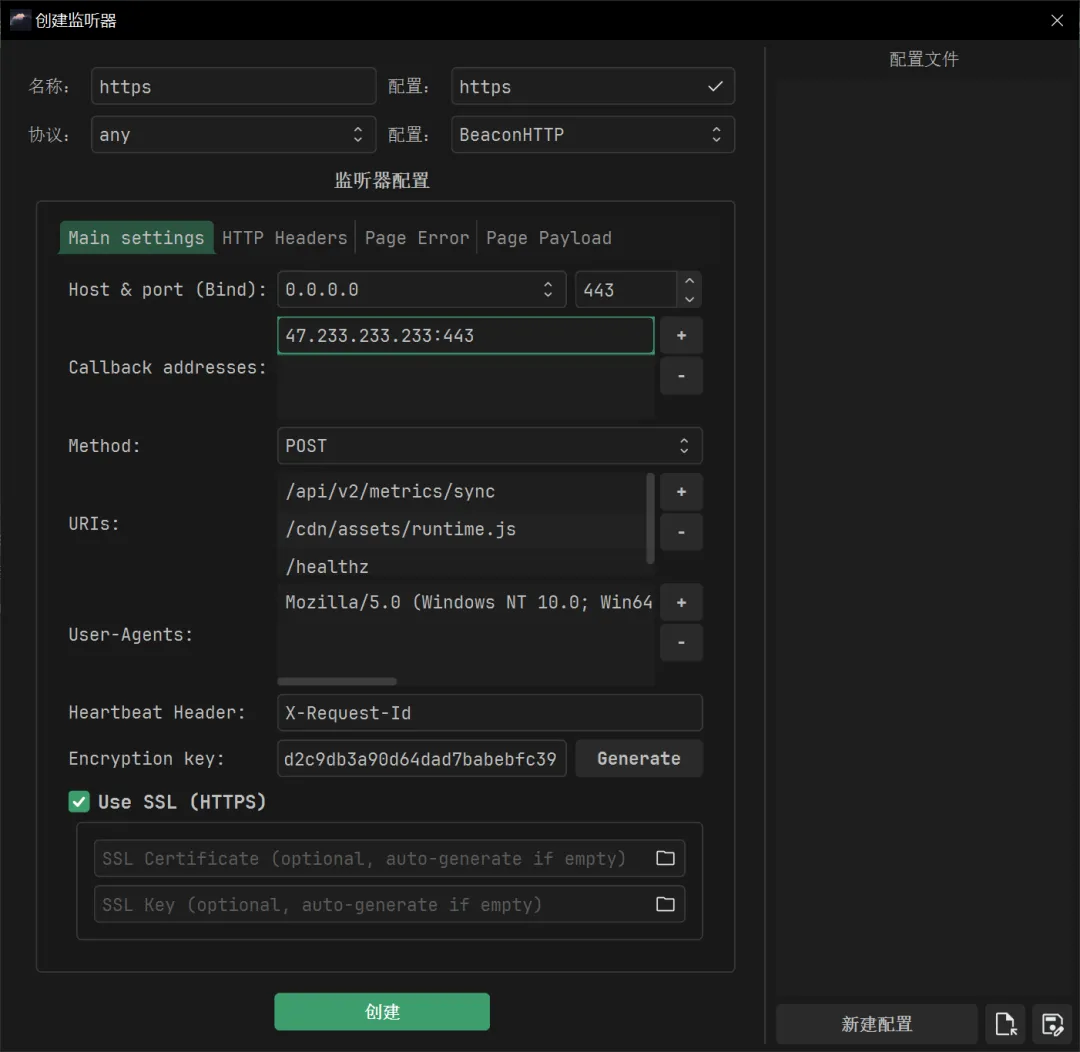Select URI /healthz
Screen dimensions: 1080x1052
click(x=461, y=566)
